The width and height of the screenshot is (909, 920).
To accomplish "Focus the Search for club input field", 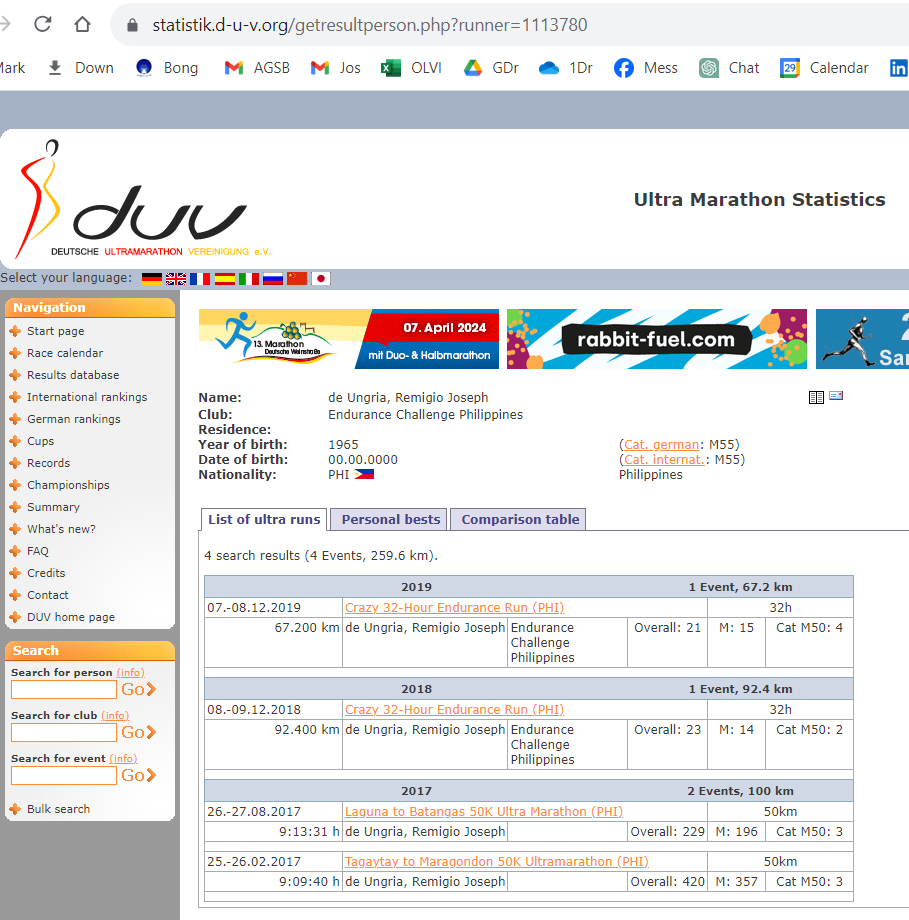I will pyautogui.click(x=64, y=733).
